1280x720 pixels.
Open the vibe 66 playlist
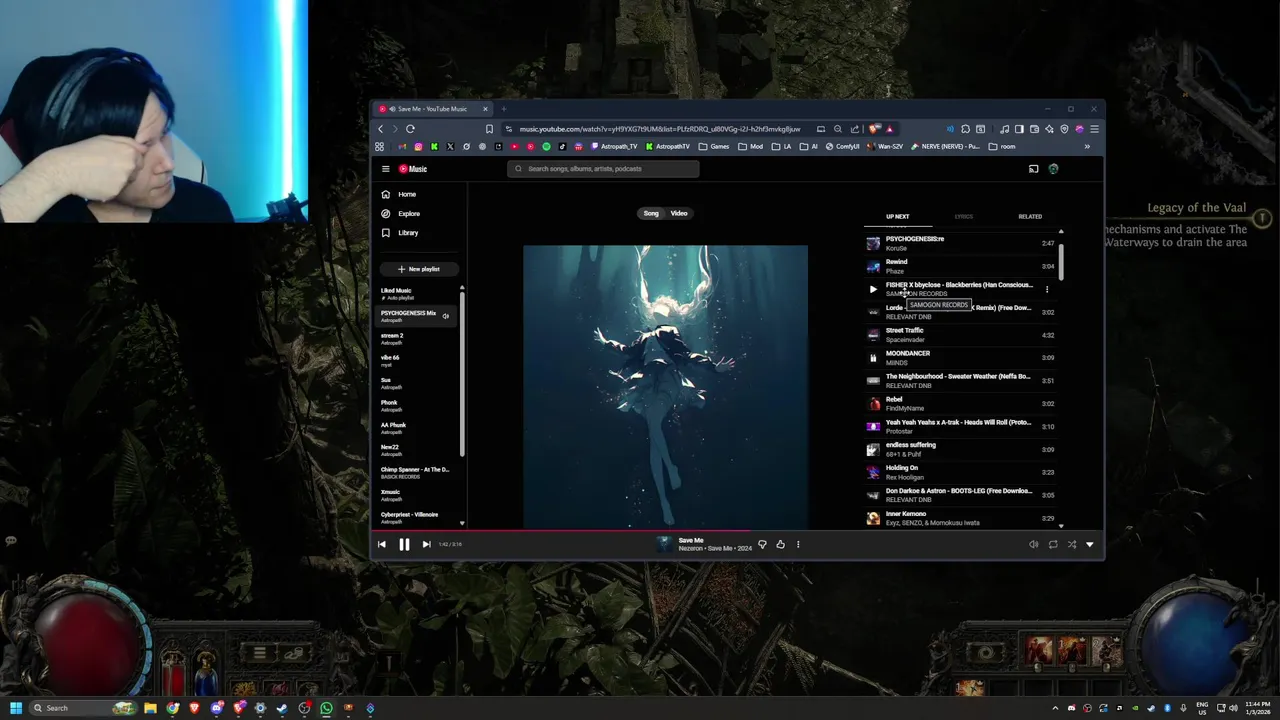[415, 361]
